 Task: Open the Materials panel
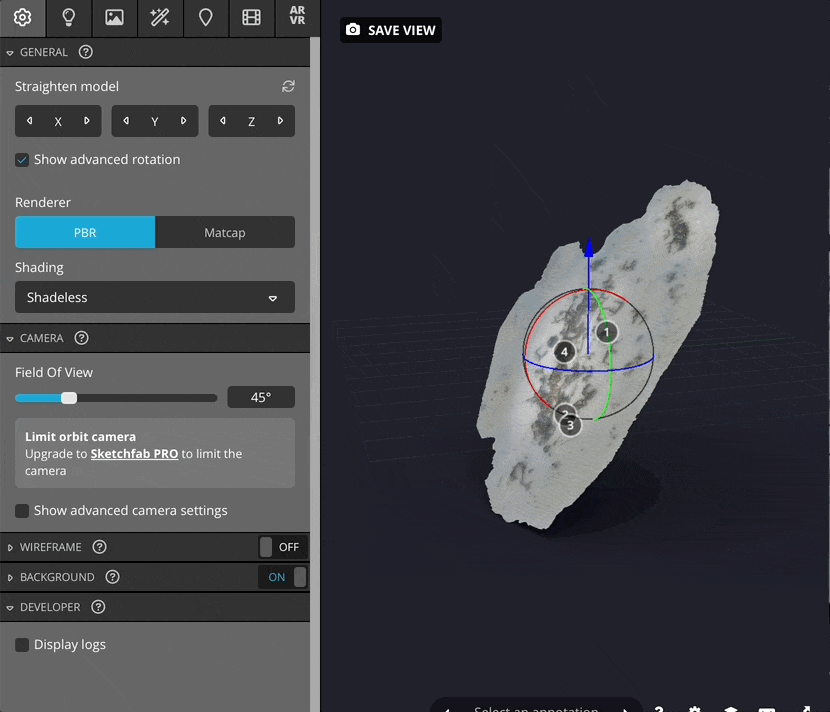[114, 18]
